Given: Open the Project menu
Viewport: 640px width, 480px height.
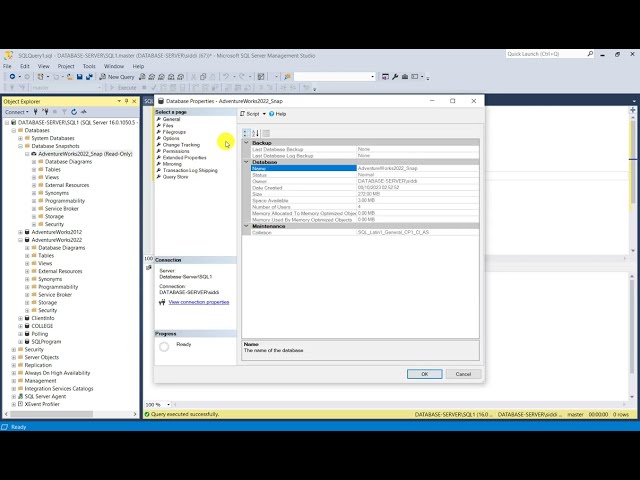Looking at the screenshot, I should pyautogui.click(x=66, y=66).
